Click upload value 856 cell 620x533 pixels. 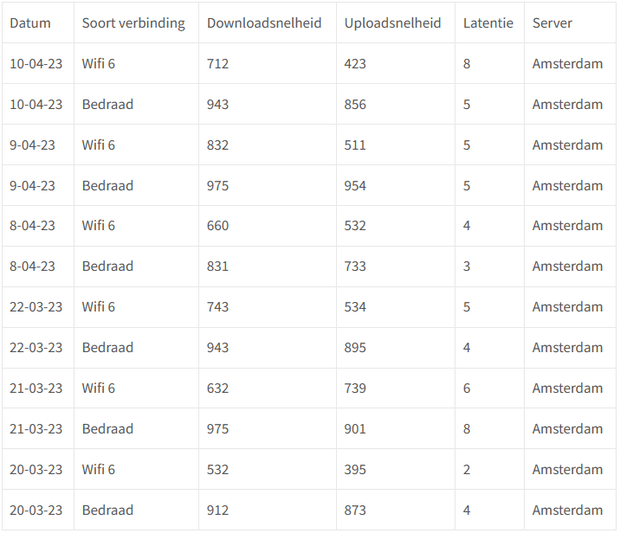(395, 104)
